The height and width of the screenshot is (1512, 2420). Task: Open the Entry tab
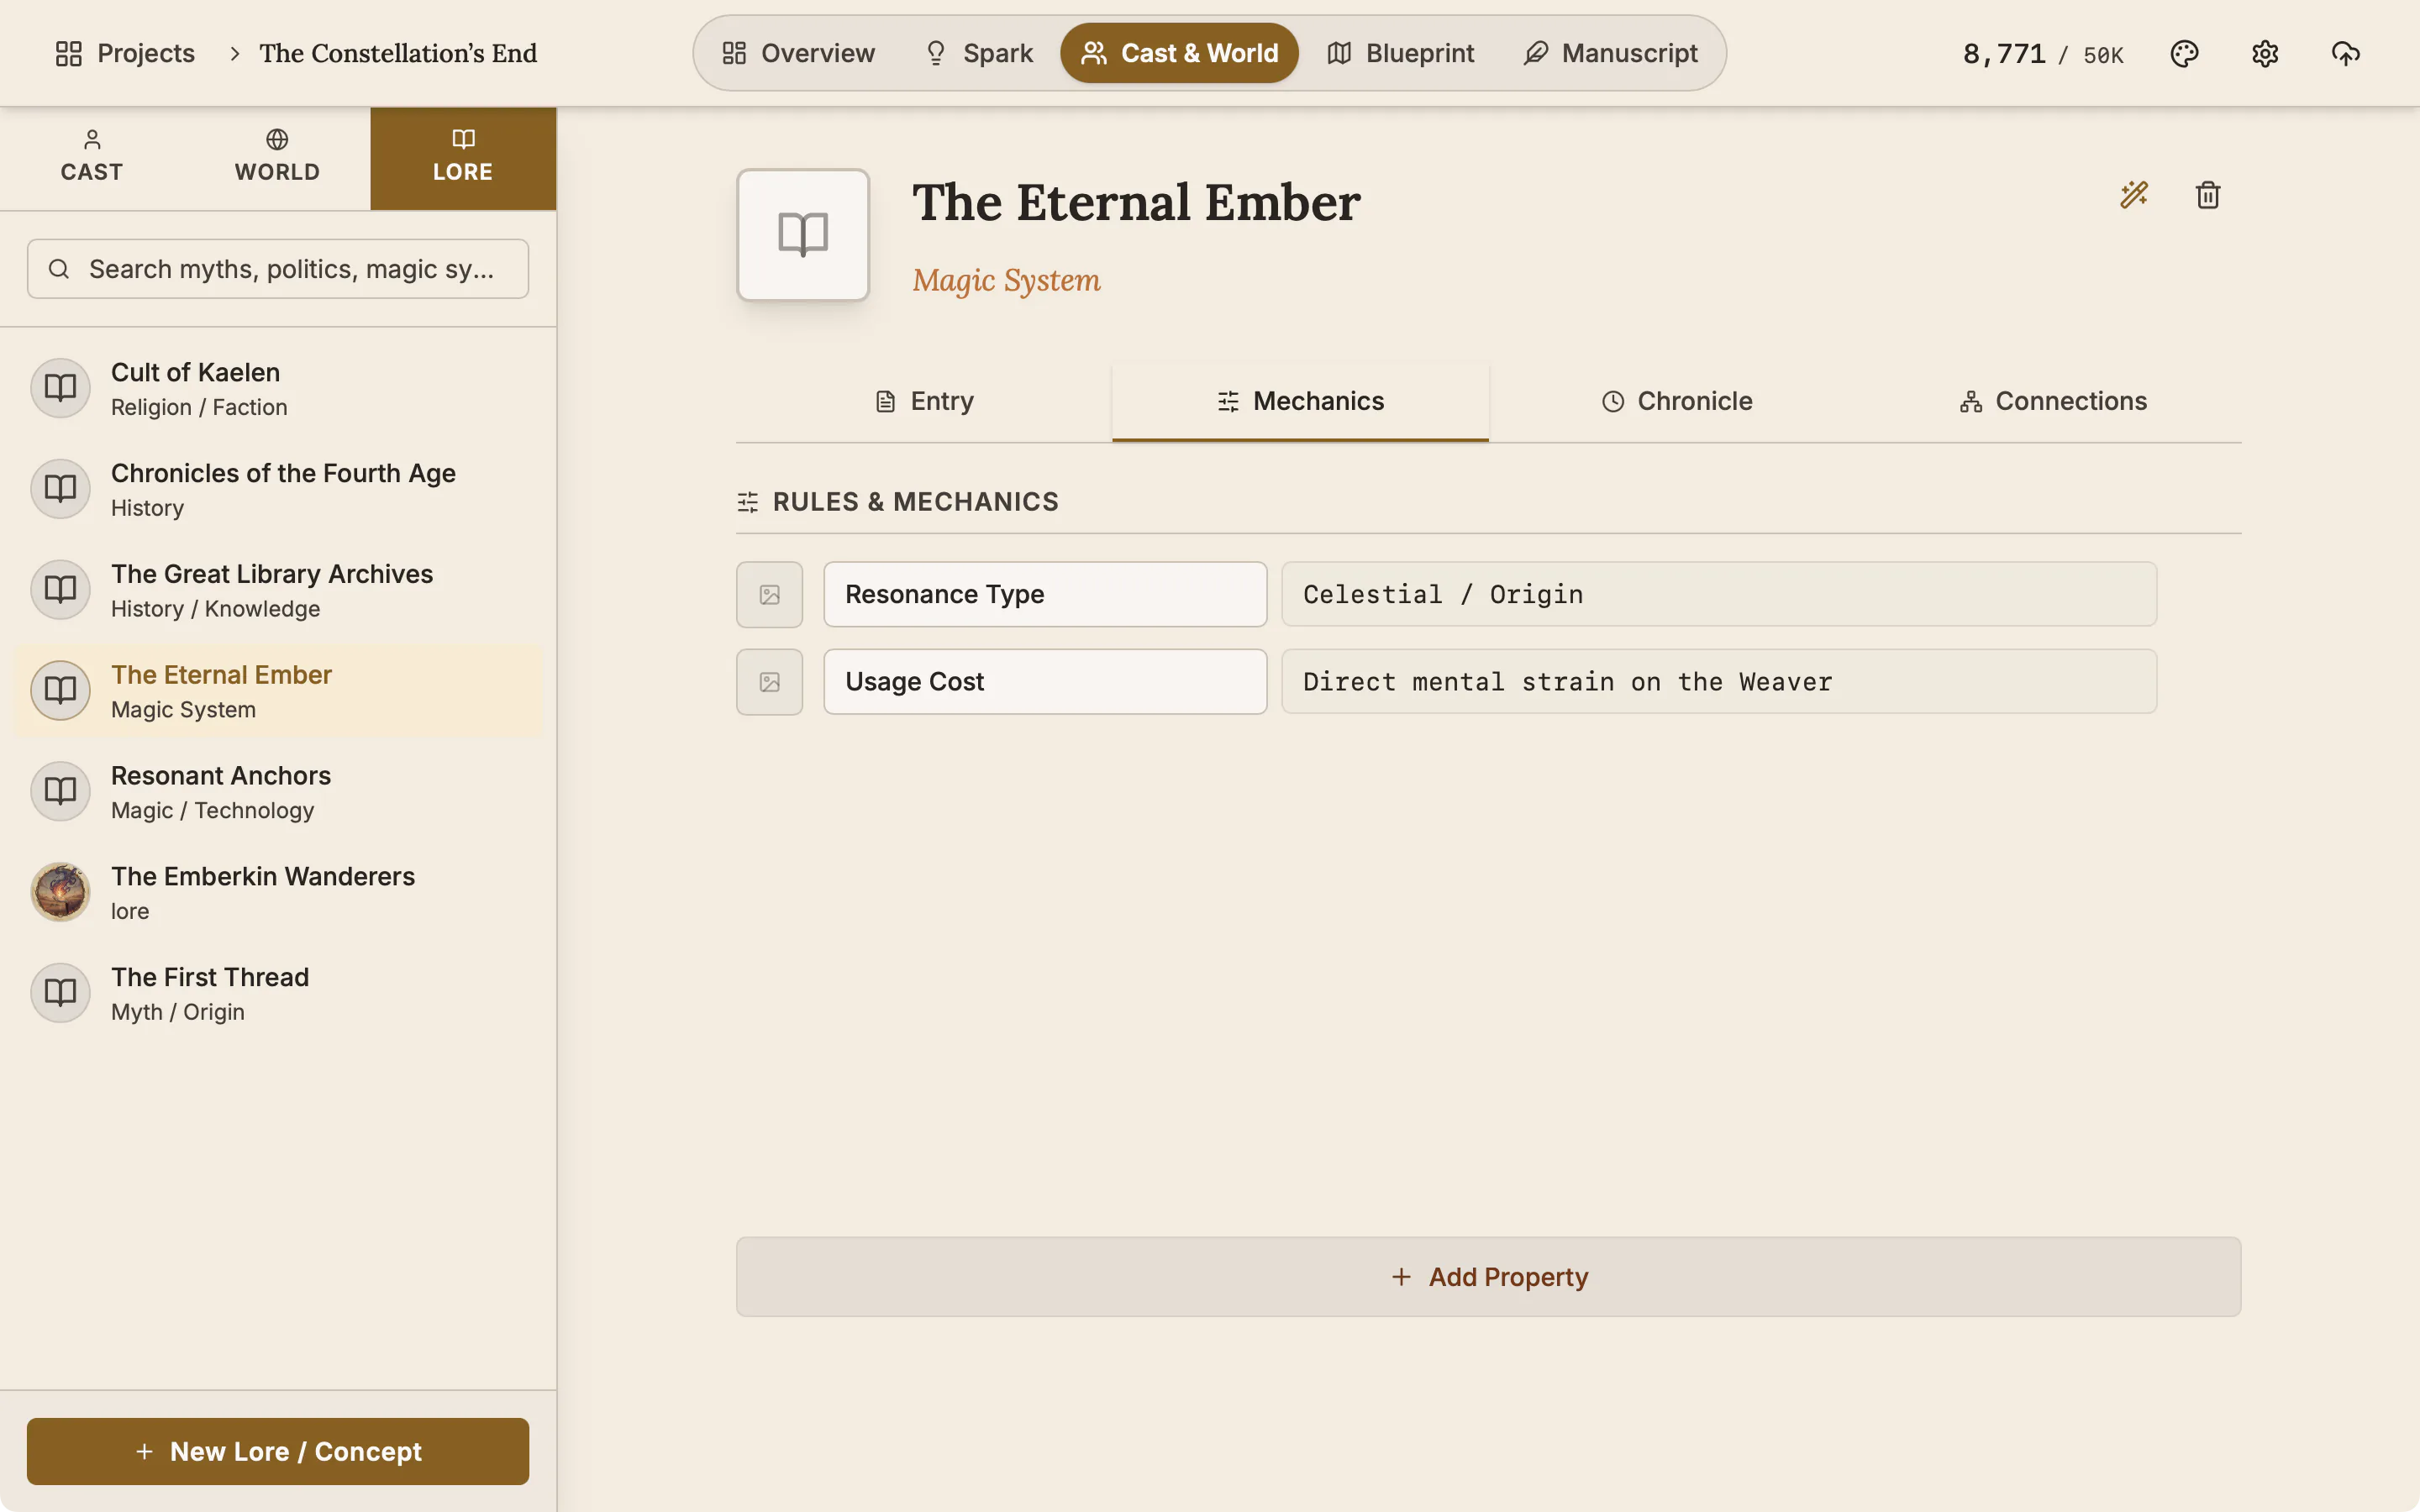pos(924,401)
